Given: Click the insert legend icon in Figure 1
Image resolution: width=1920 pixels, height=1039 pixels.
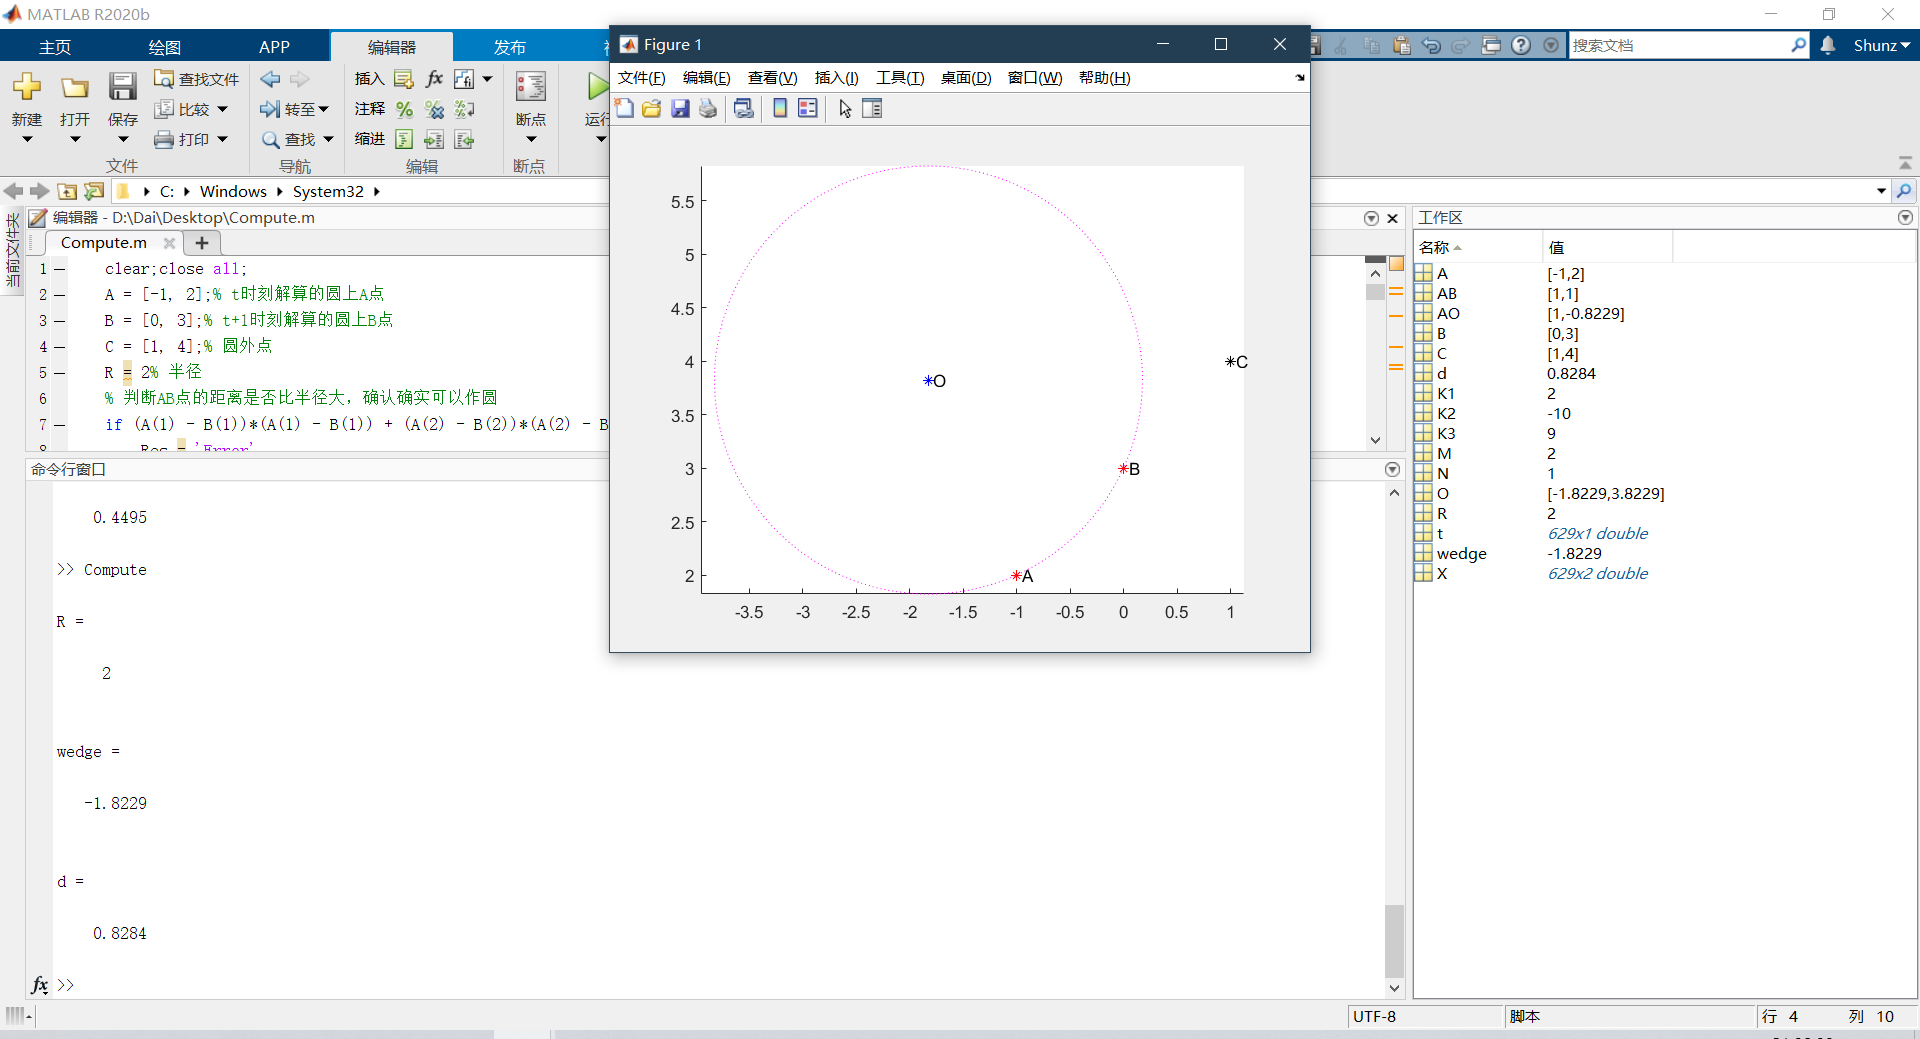Looking at the screenshot, I should click(x=807, y=108).
